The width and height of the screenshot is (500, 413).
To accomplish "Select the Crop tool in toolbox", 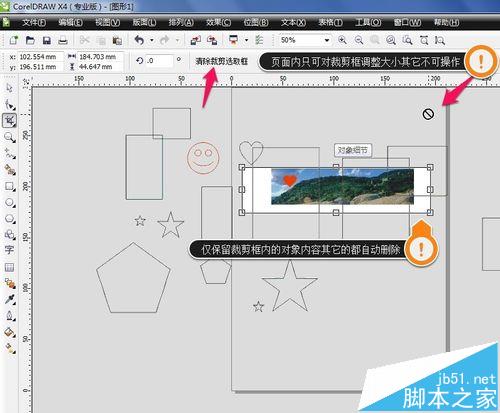I will 9,121.
